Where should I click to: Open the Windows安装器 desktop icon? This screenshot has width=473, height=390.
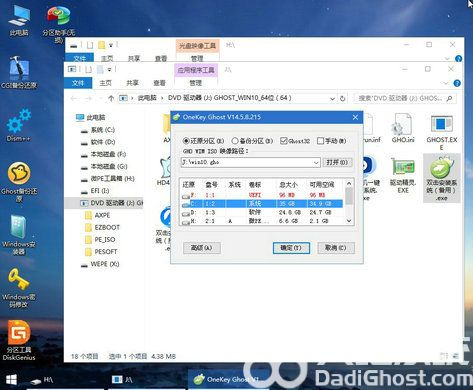tap(19, 235)
